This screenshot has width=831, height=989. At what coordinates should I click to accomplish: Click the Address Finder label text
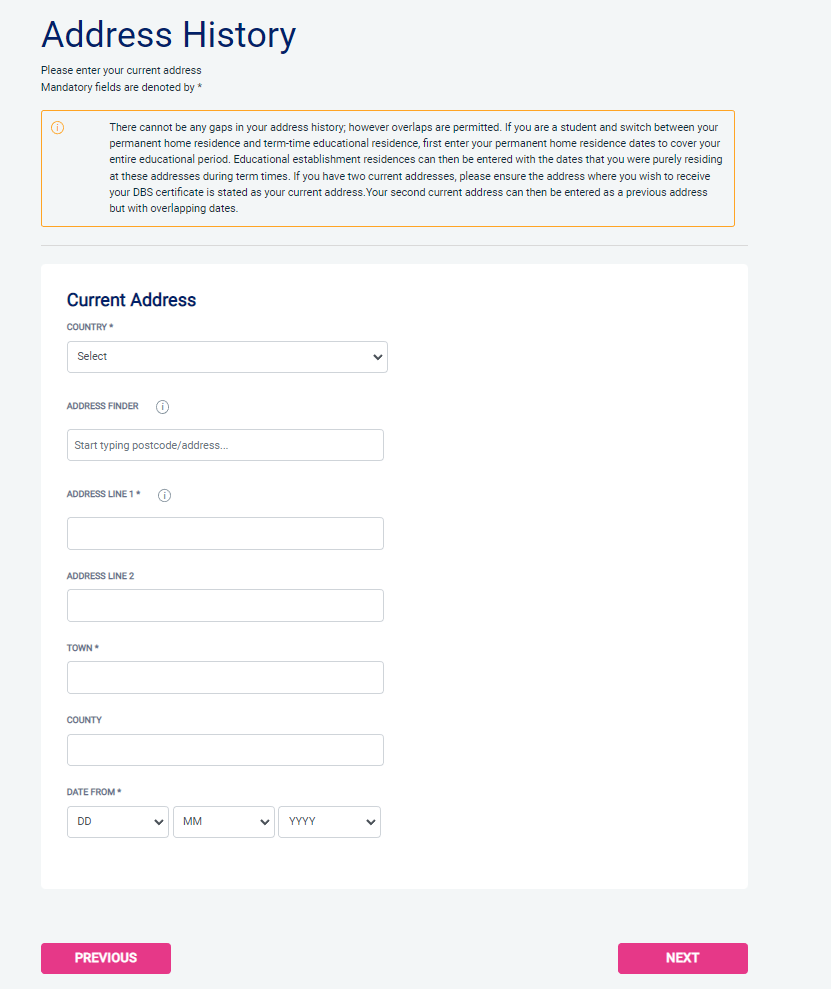(103, 407)
